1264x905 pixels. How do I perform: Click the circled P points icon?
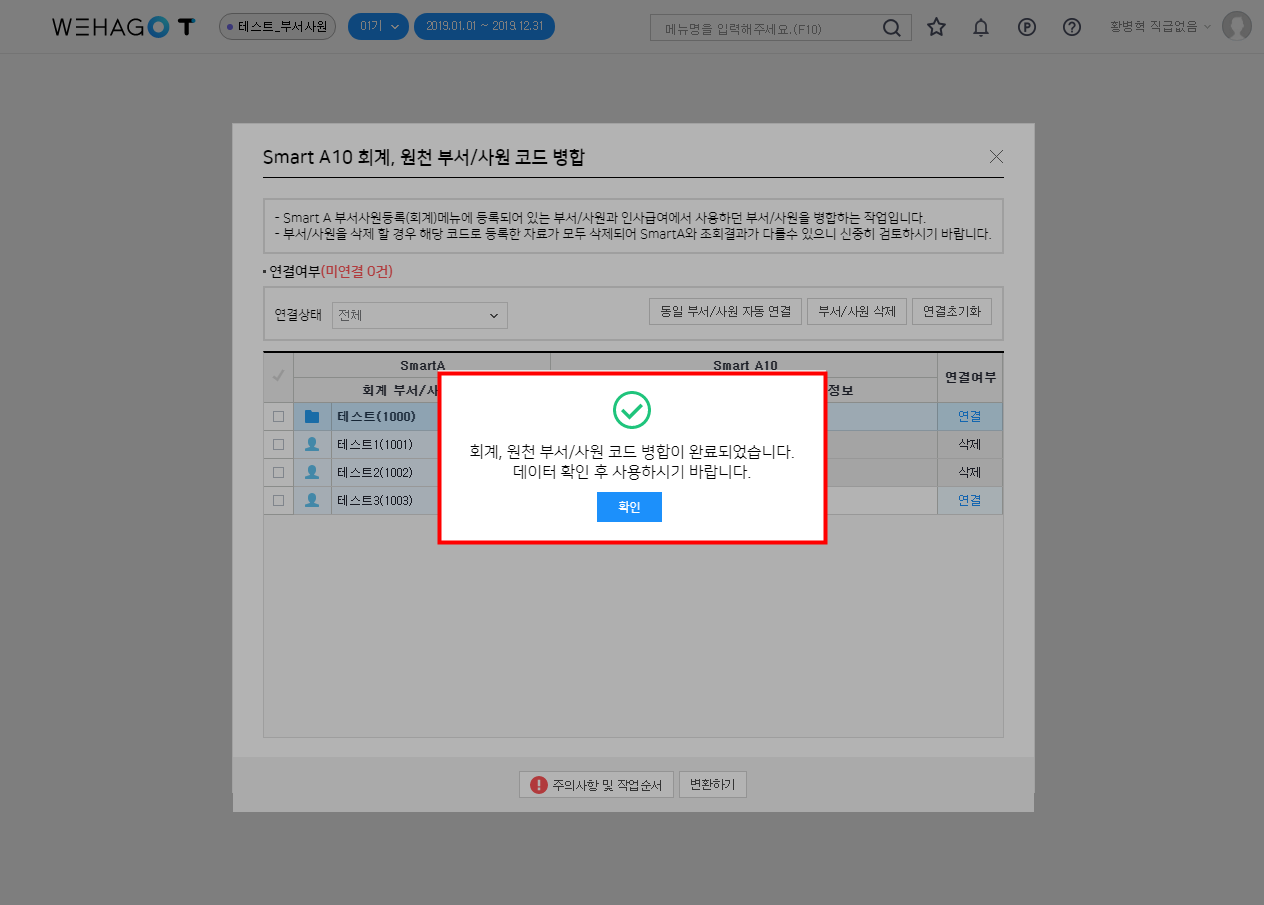tap(1026, 27)
